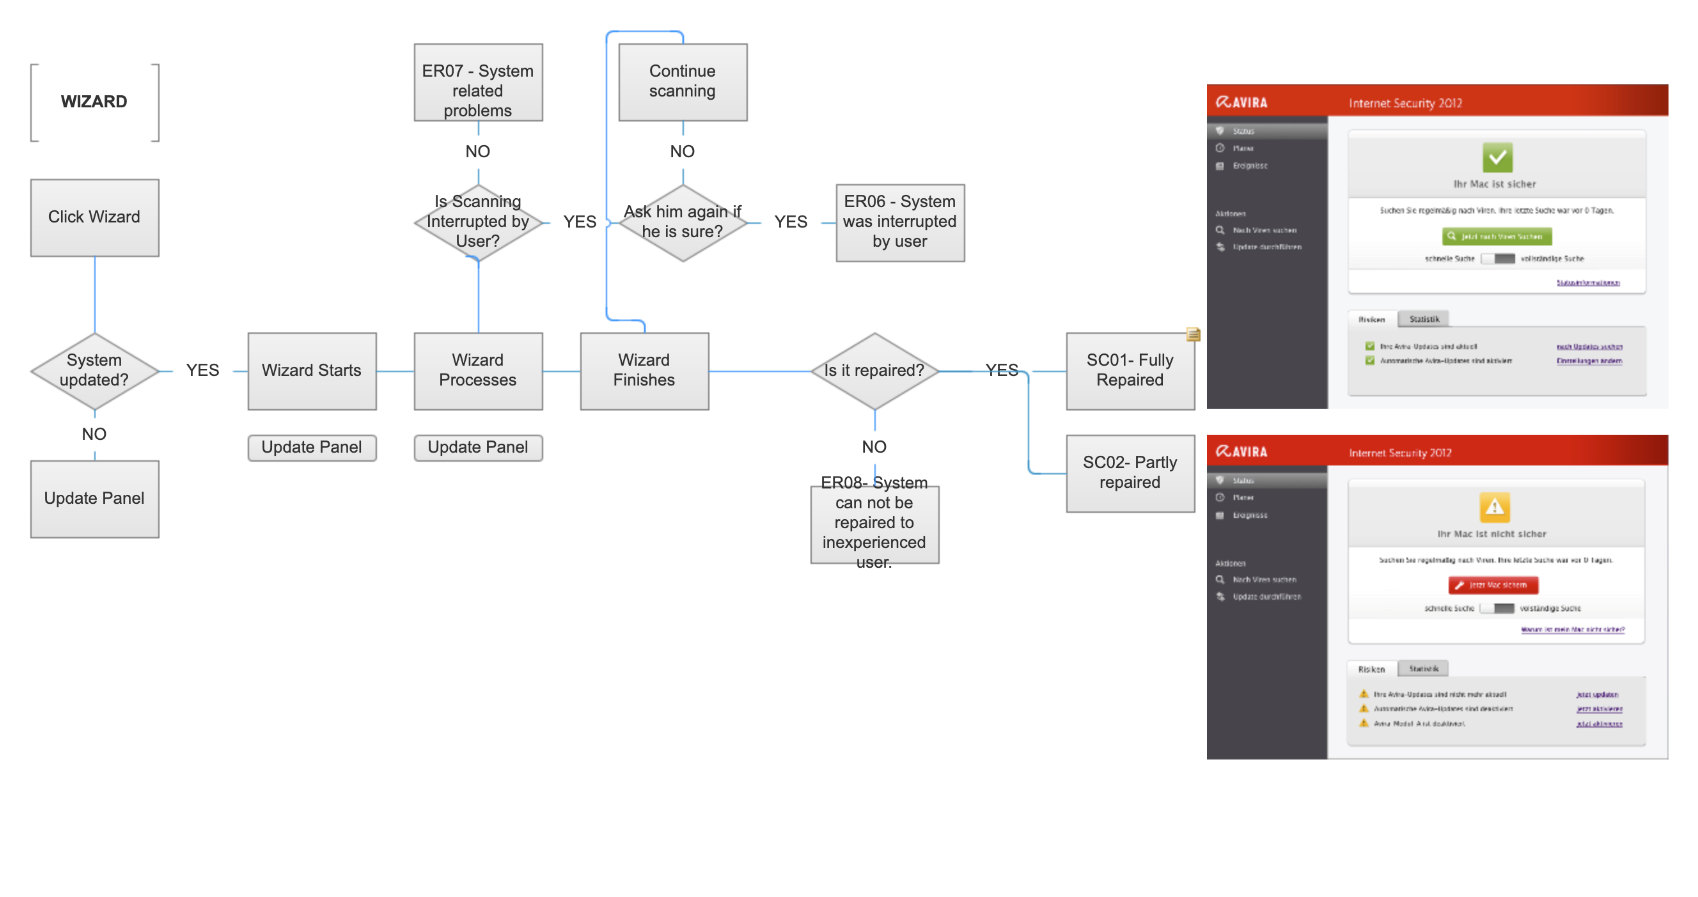1698x897 pixels.
Task: Click the Avira logo in upper window header
Action: pyautogui.click(x=1242, y=102)
